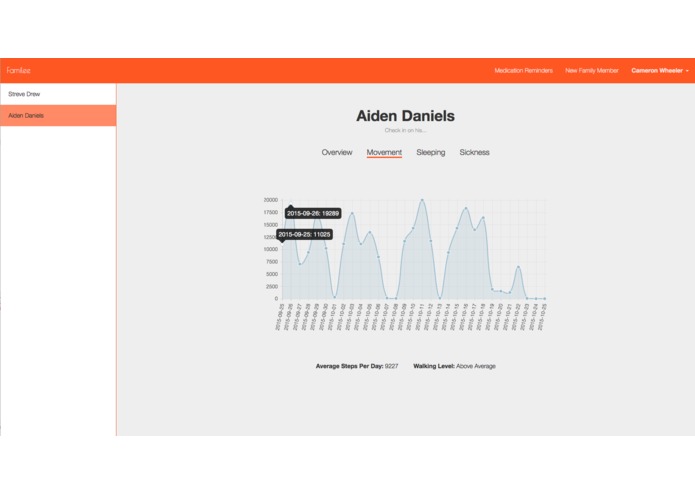The image size is (695, 494).
Task: Open Medication Reminders page
Action: [523, 70]
